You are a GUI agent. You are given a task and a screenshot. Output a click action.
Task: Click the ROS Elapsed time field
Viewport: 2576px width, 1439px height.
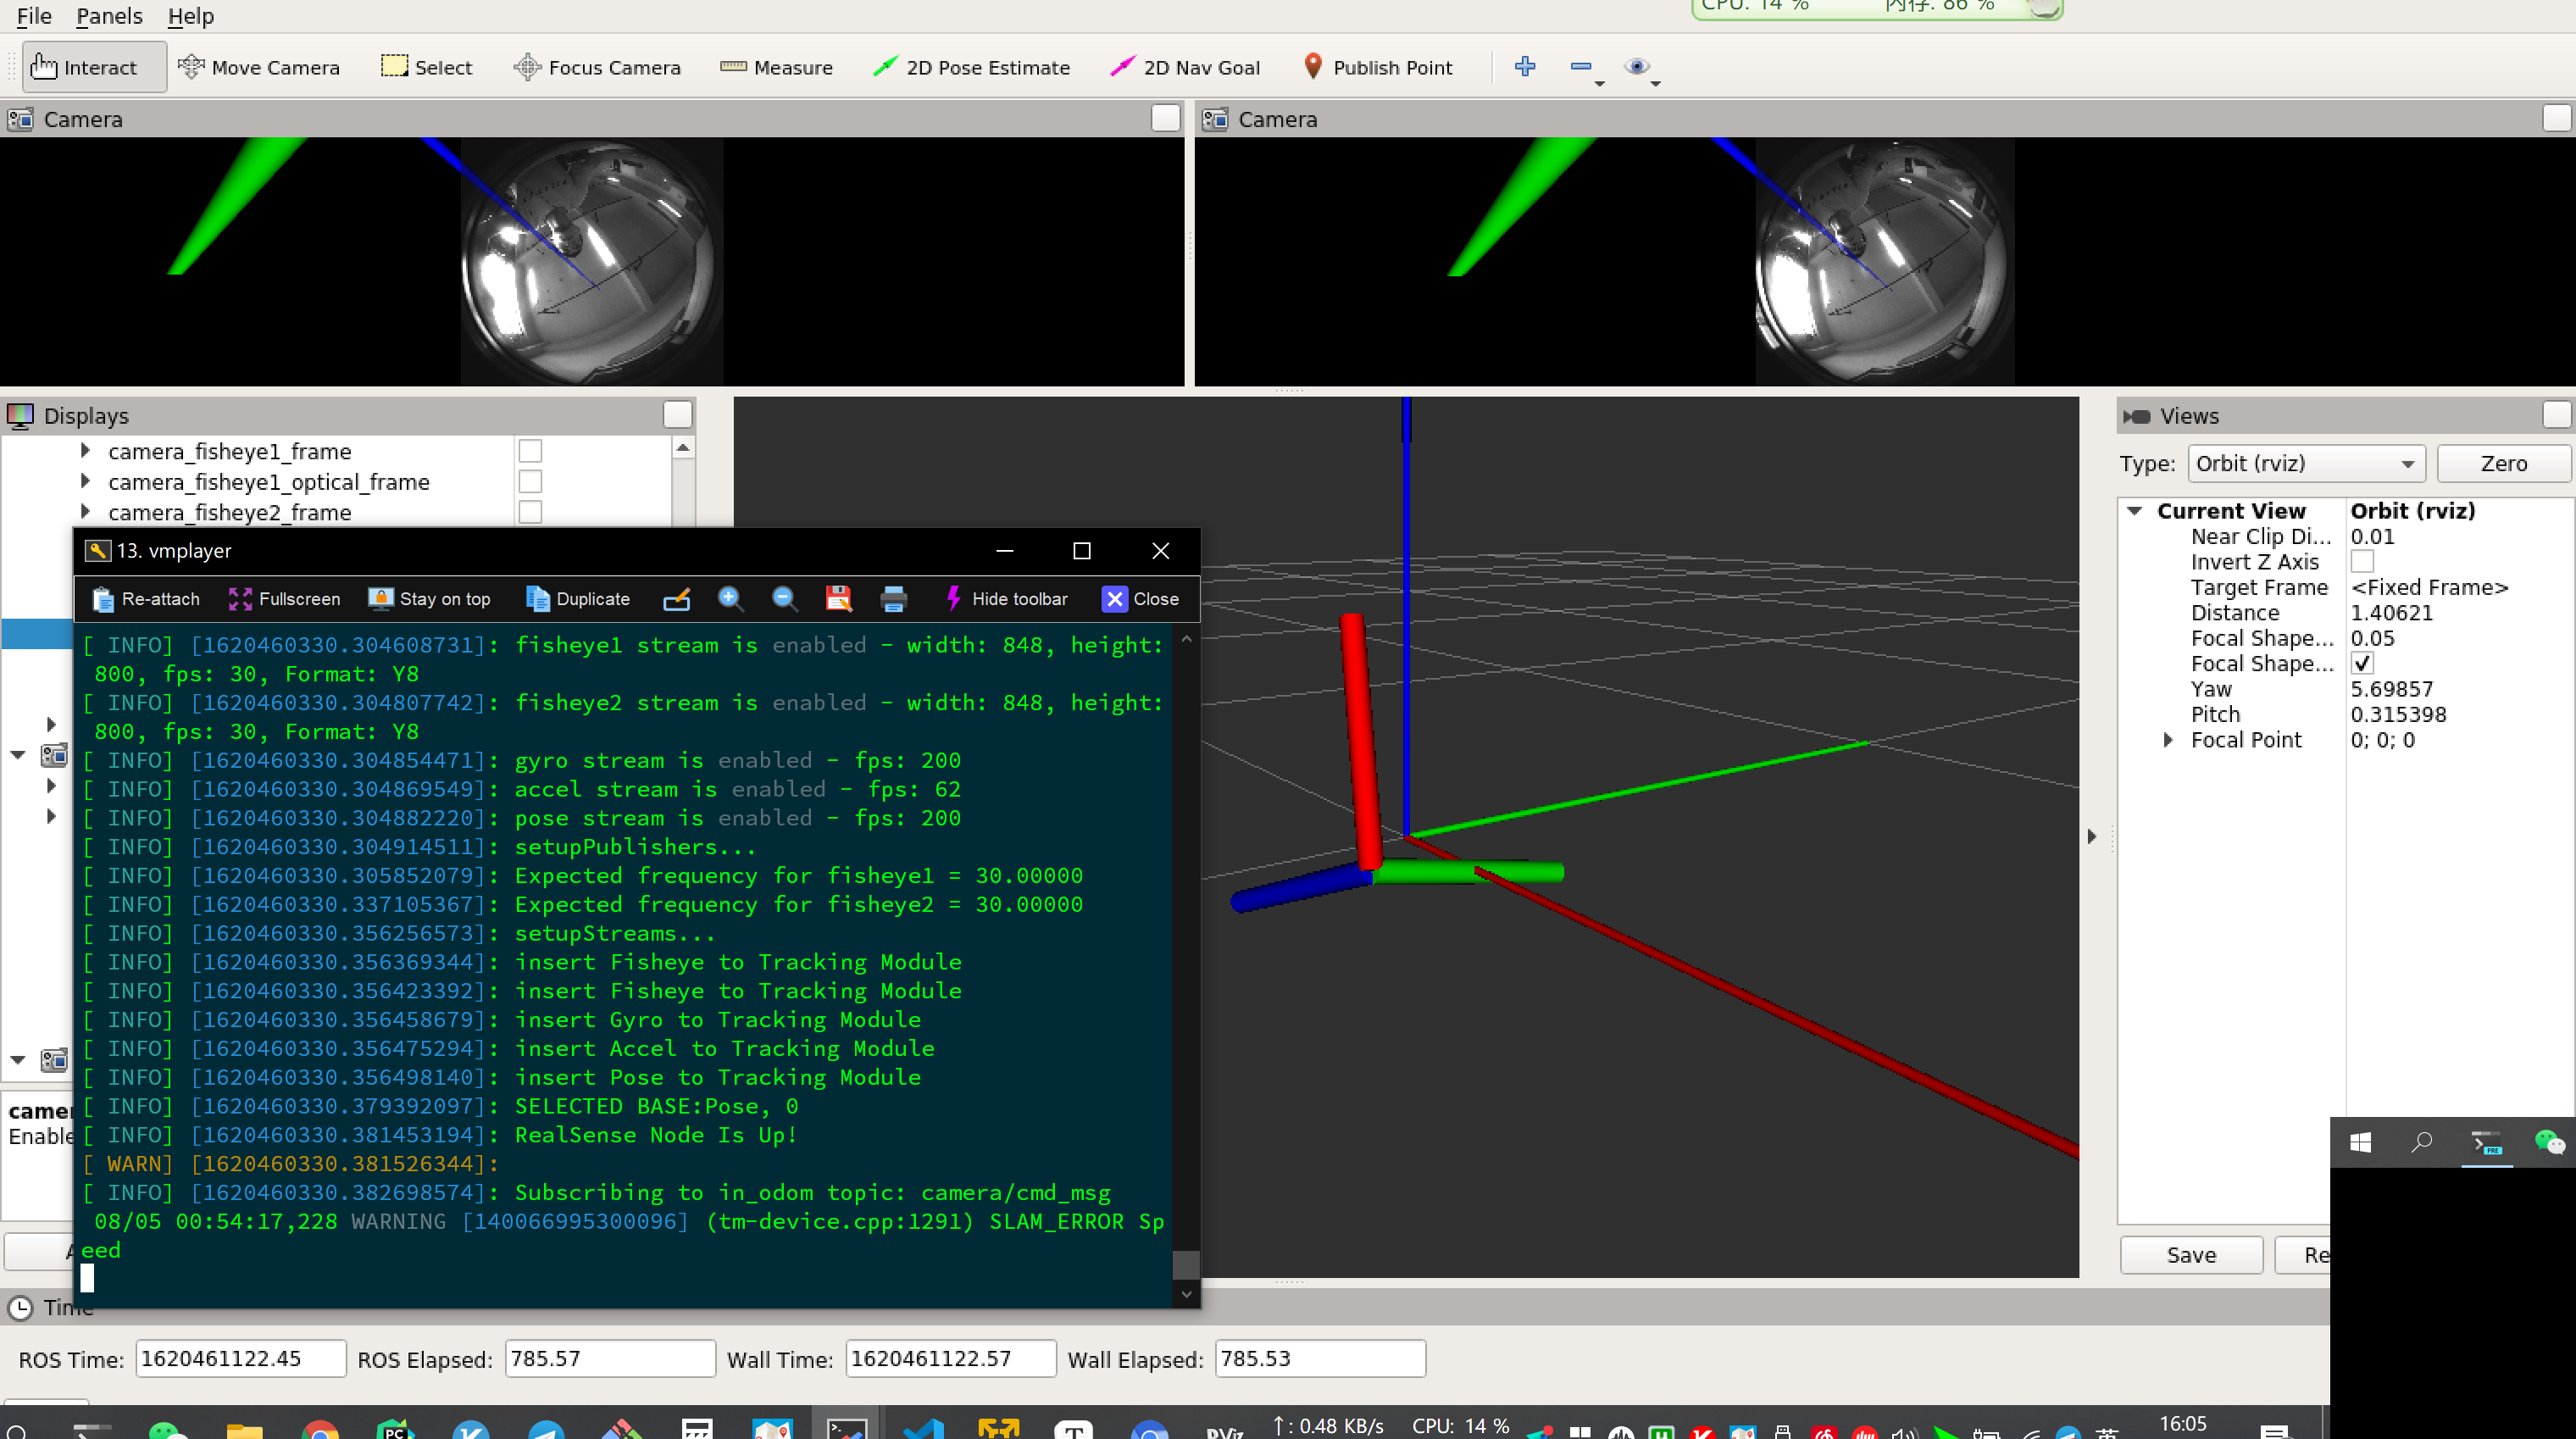(x=609, y=1358)
